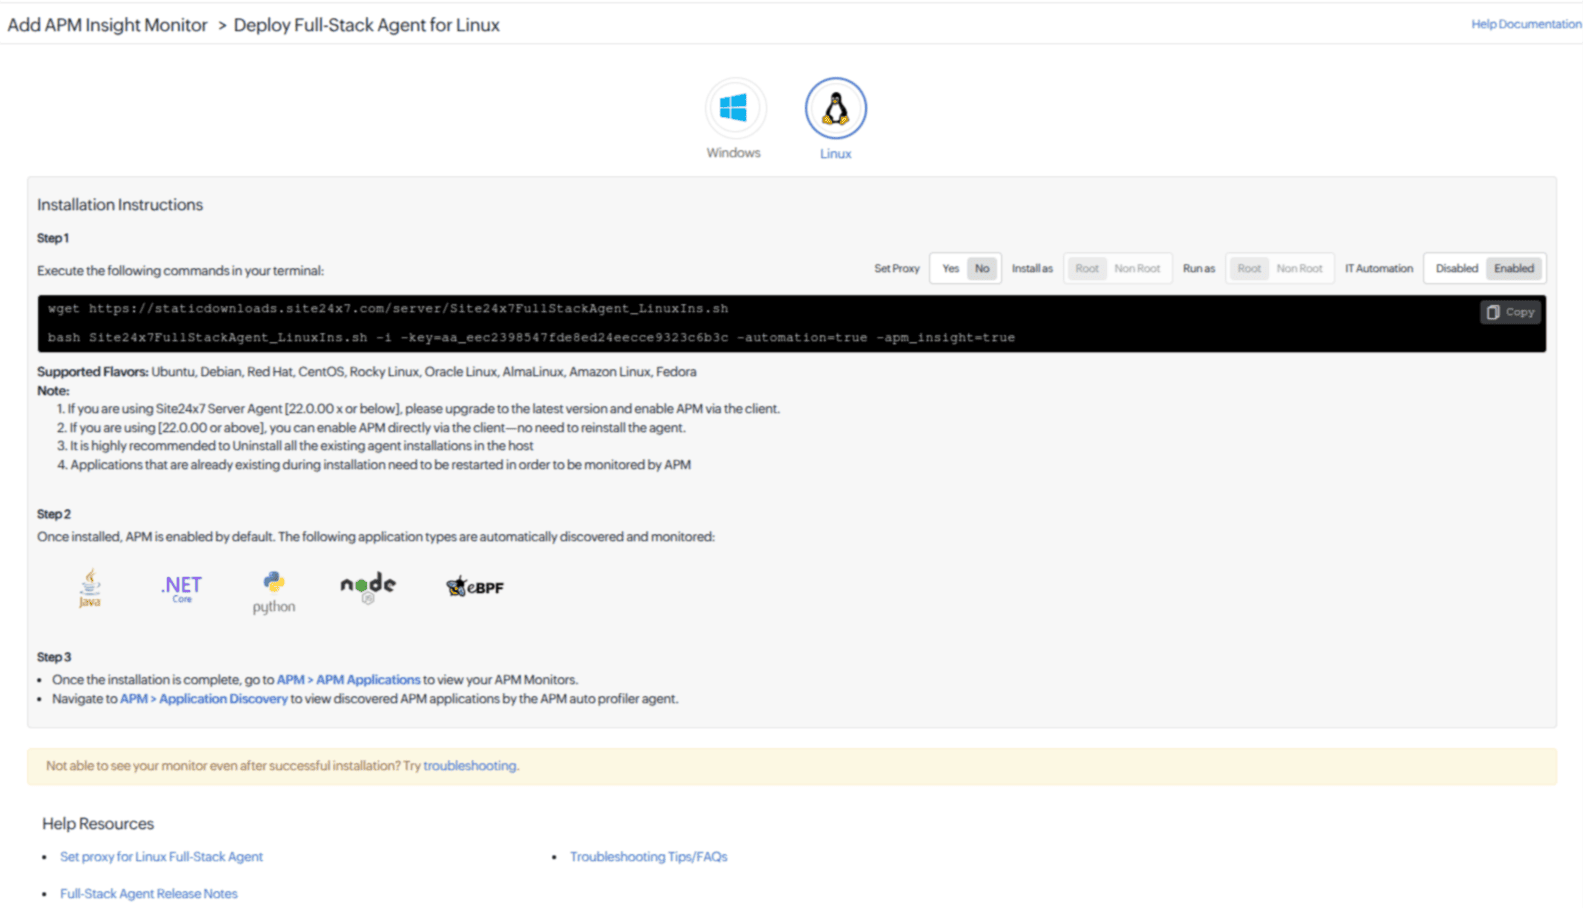
Task: Click the Python logo
Action: 274,592
